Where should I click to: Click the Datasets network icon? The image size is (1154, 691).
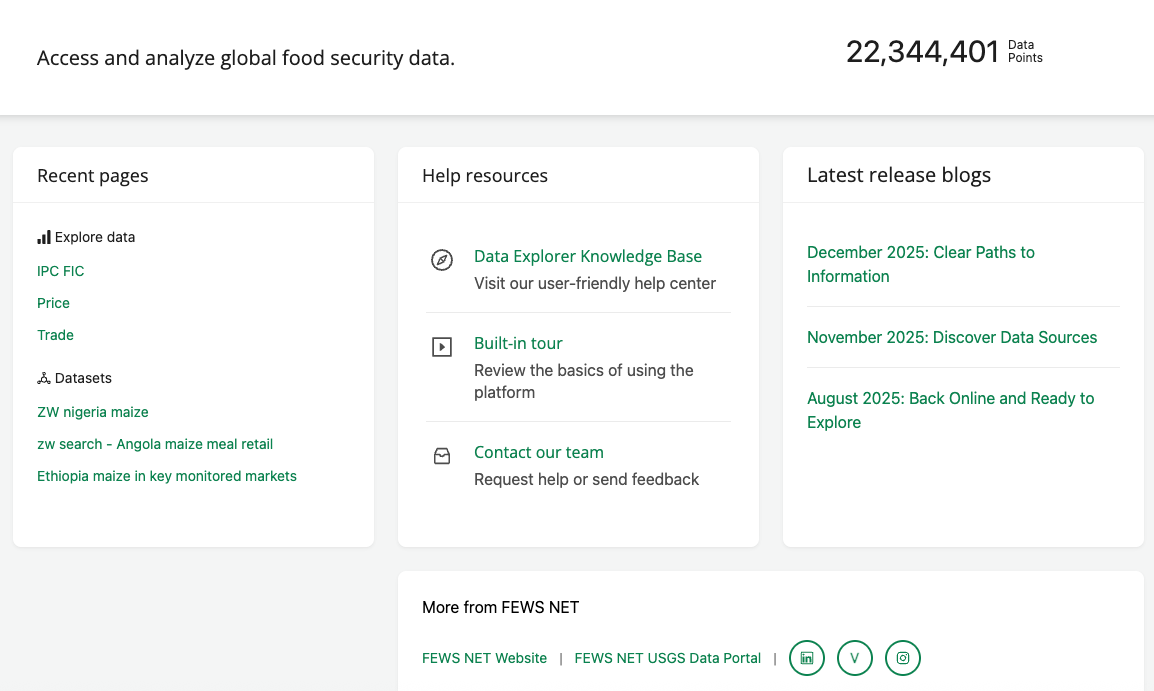[44, 378]
